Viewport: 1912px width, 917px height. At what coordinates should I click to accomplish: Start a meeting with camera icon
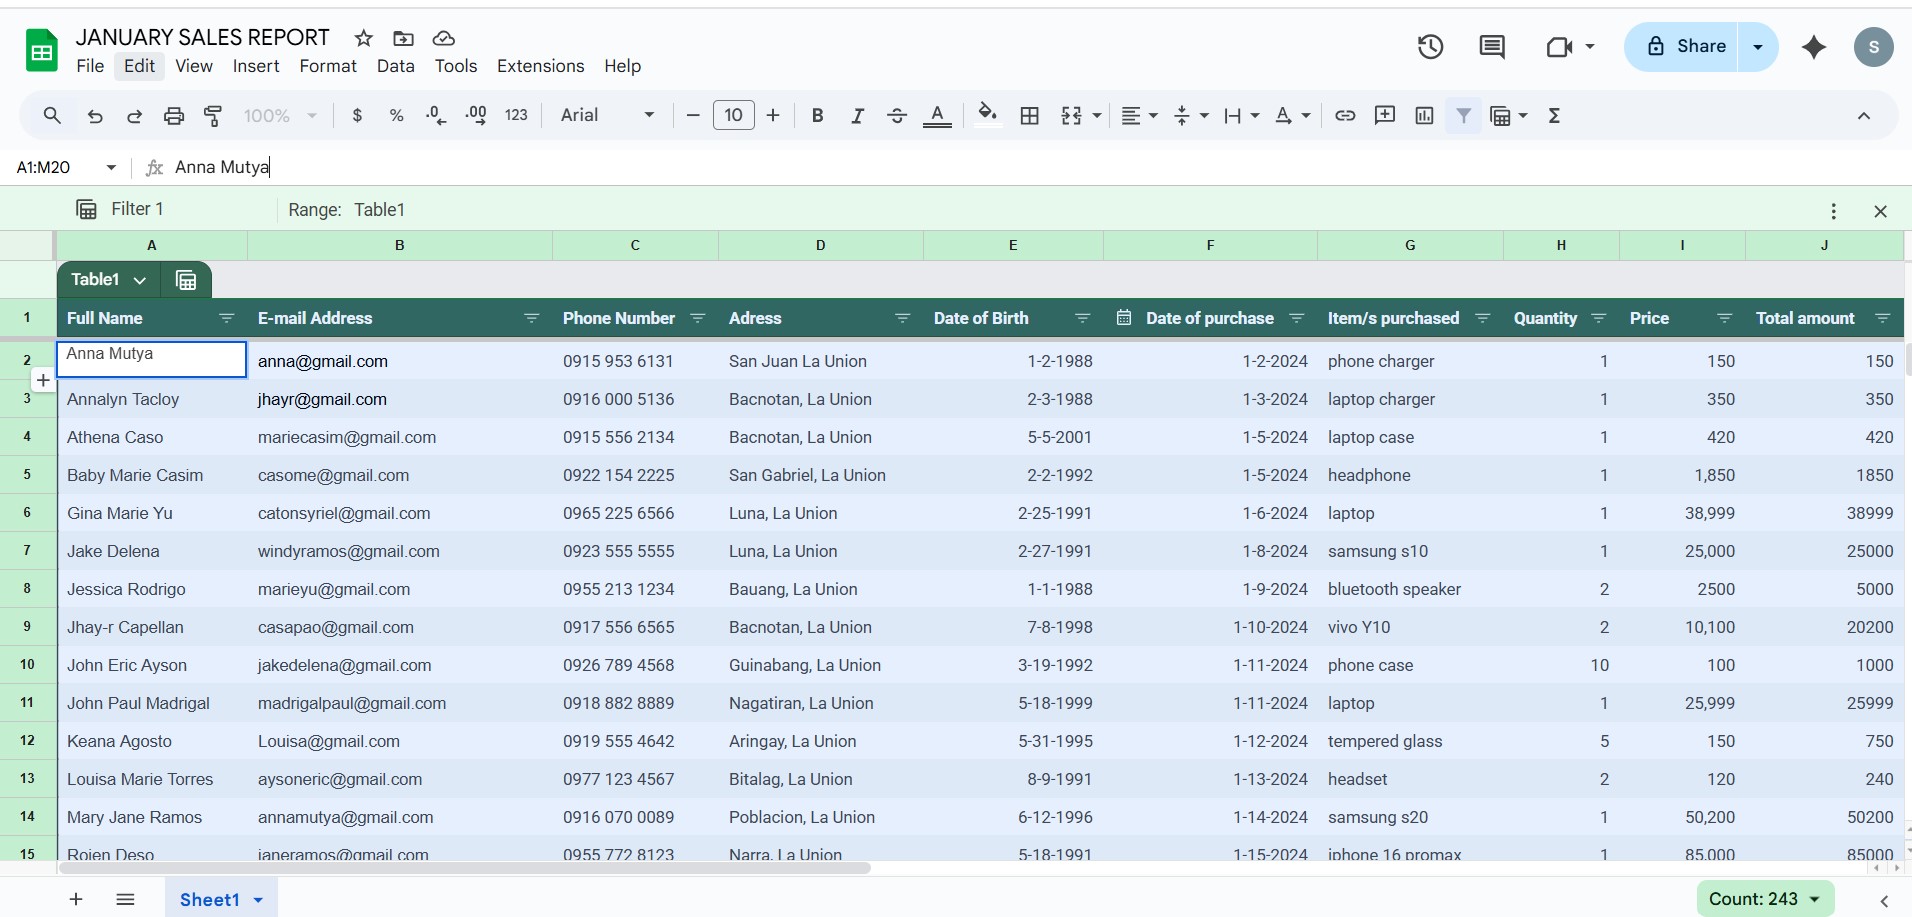pyautogui.click(x=1559, y=46)
